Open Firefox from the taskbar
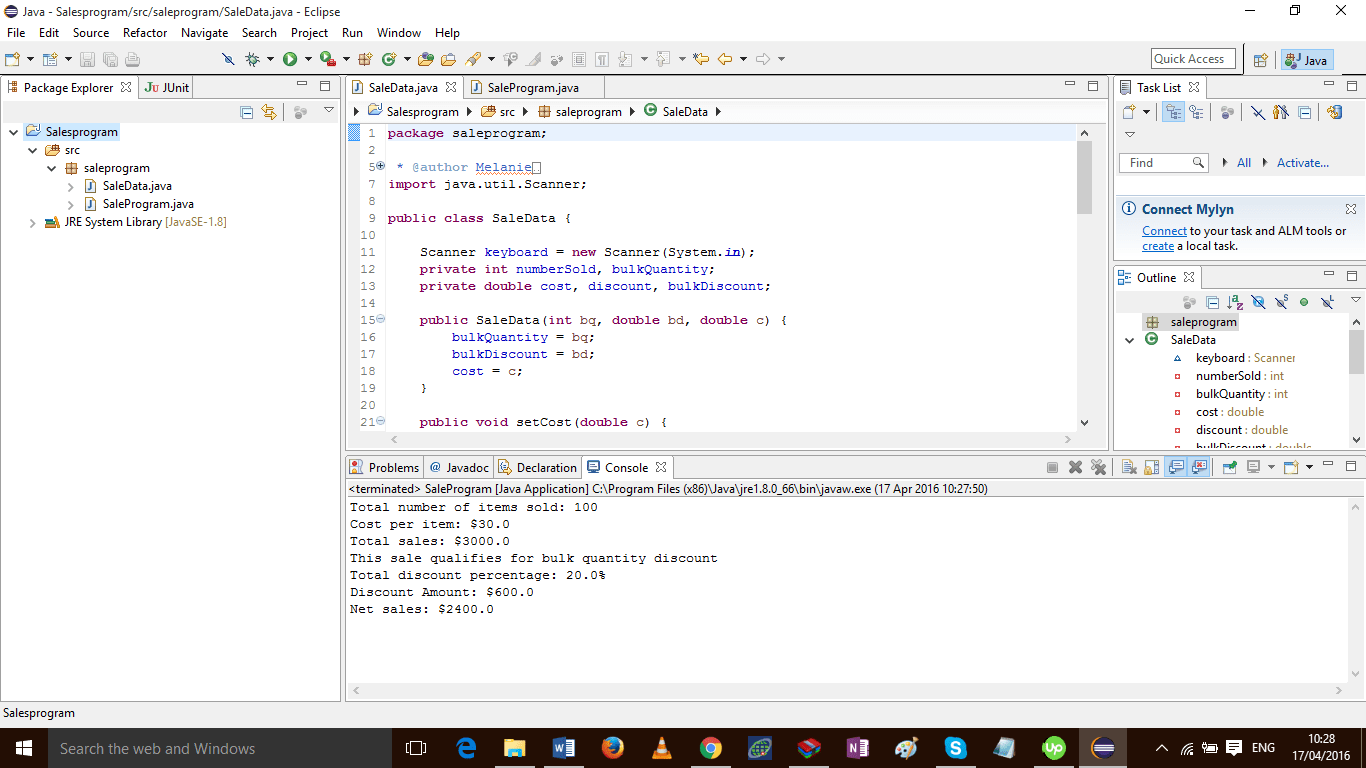Viewport: 1366px width, 768px height. click(x=613, y=748)
